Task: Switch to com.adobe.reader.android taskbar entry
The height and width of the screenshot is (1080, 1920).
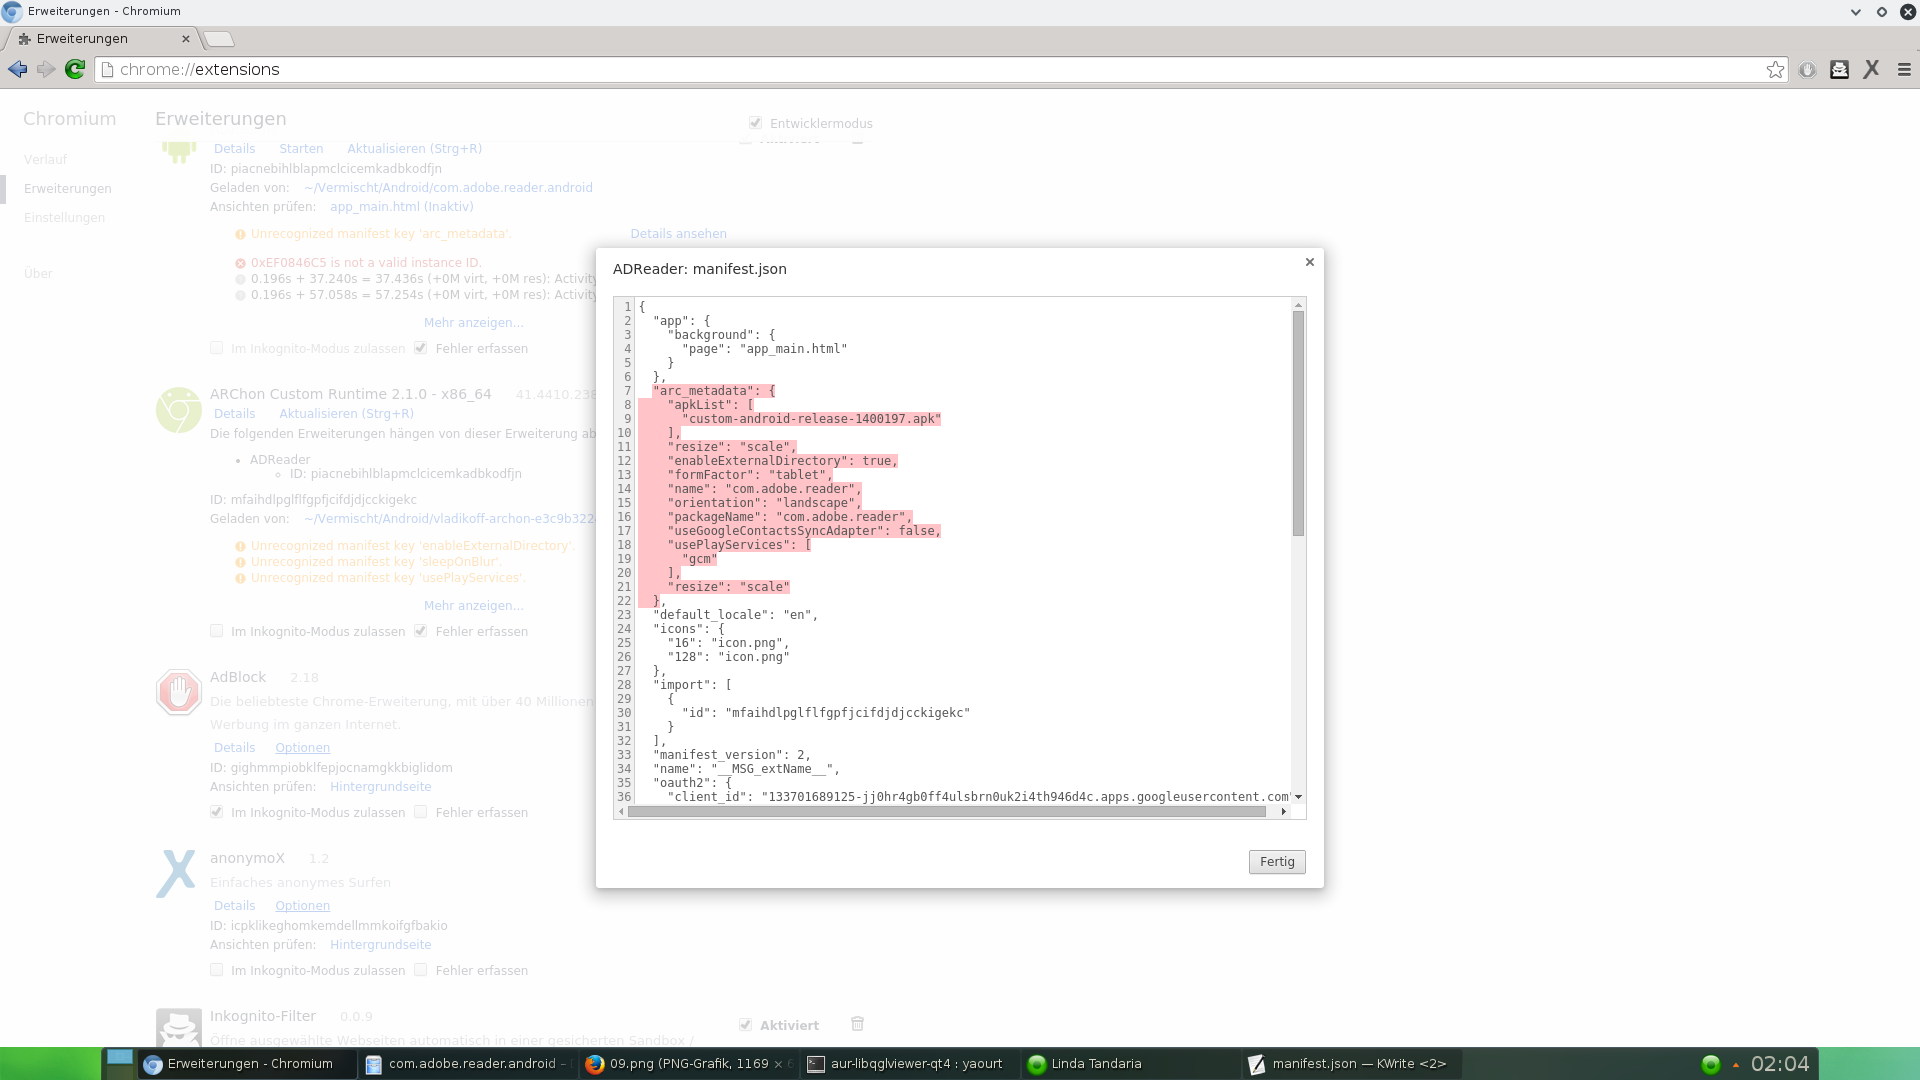Action: tap(468, 1064)
